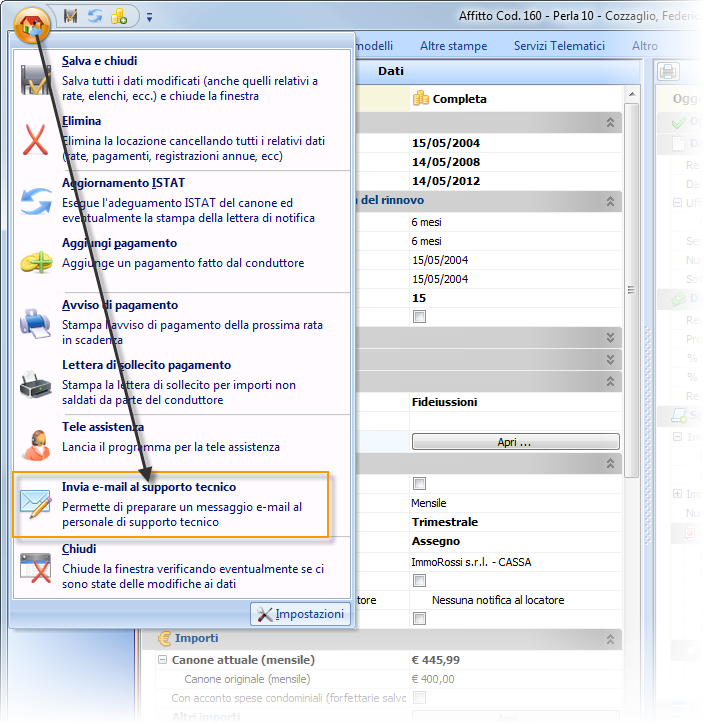704x724 pixels.
Task: Click the Trimestrale value
Action: [445, 522]
